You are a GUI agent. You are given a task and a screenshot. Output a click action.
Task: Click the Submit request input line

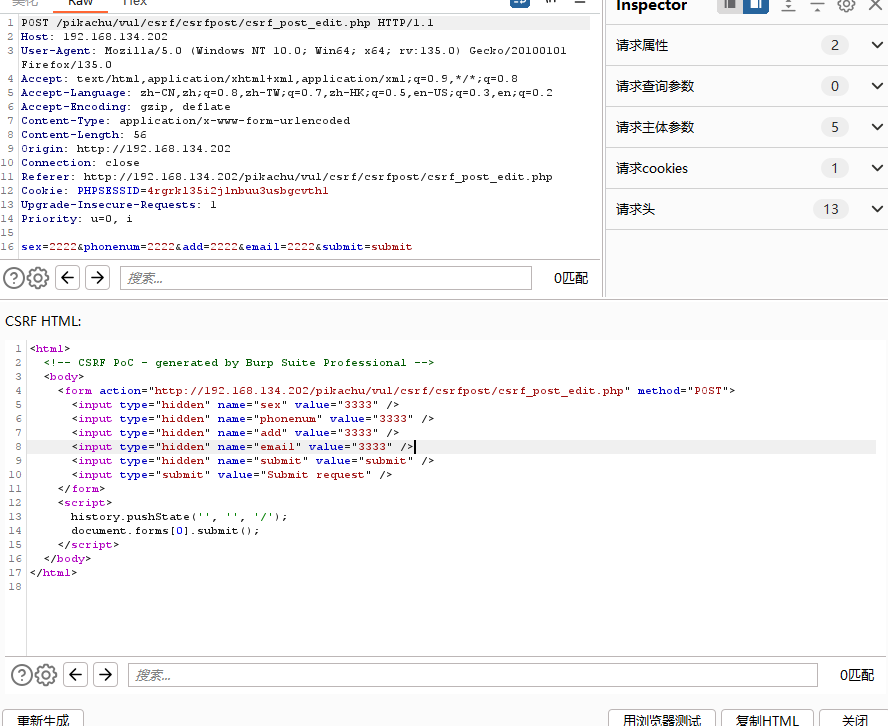[x=232, y=475]
